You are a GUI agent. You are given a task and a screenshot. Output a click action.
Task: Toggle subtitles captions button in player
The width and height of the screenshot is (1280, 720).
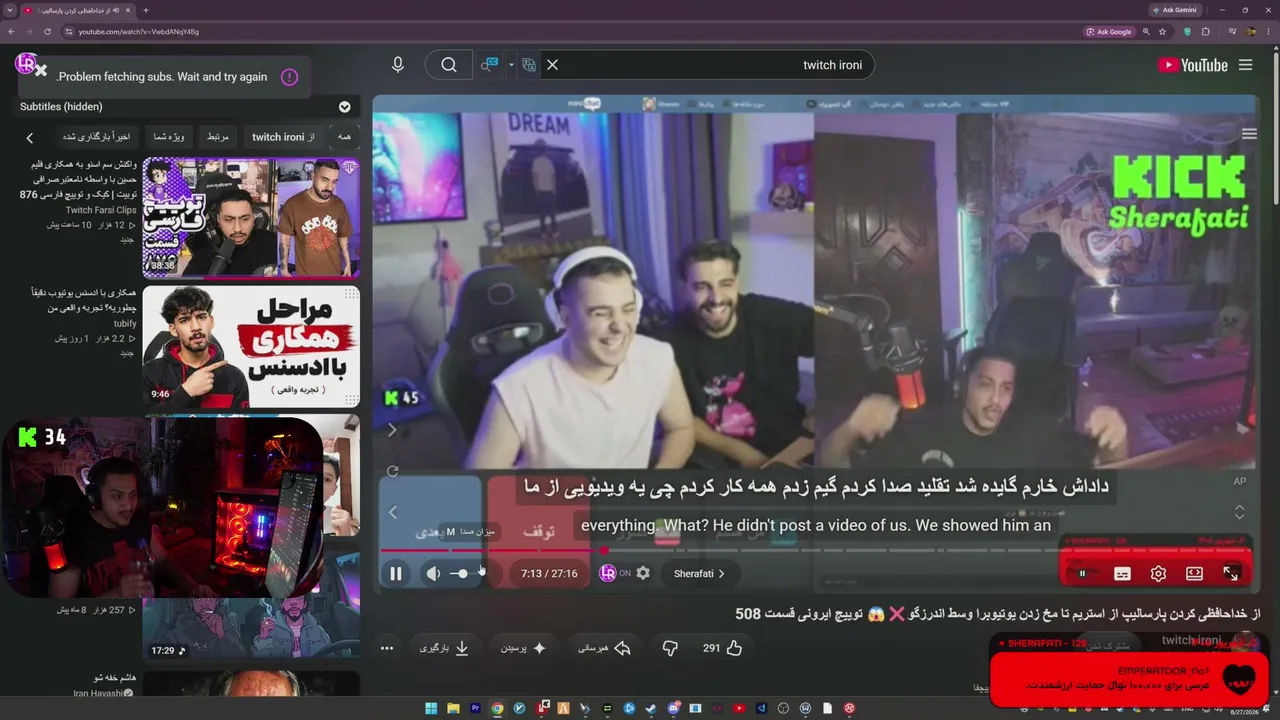click(x=1122, y=574)
